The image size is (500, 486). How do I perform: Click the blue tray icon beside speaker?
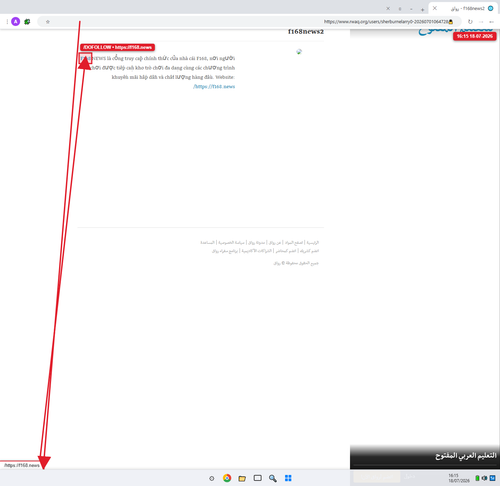[x=492, y=478]
